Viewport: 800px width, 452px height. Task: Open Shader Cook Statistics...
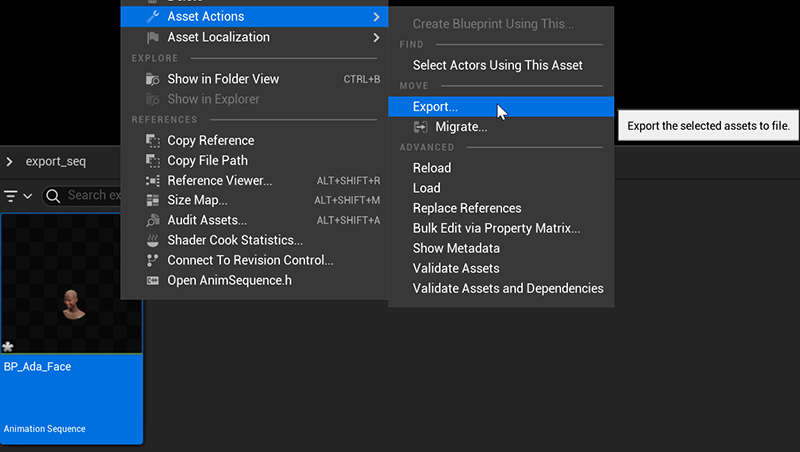[254, 240]
